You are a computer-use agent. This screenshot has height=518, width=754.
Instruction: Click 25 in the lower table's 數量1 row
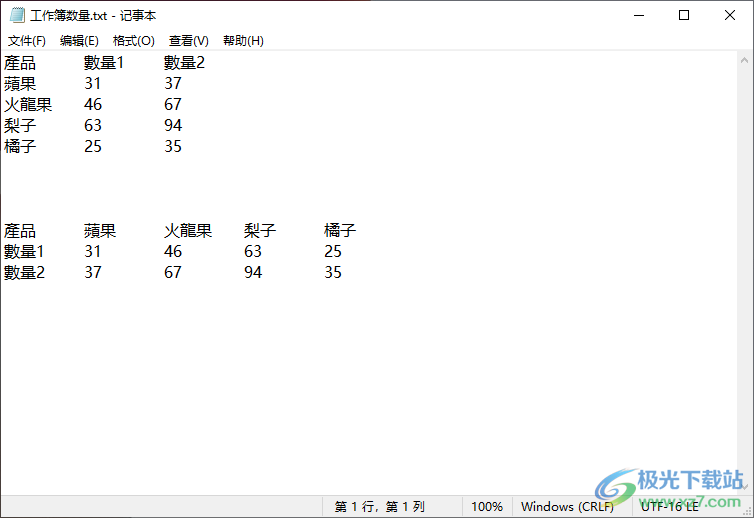333,252
